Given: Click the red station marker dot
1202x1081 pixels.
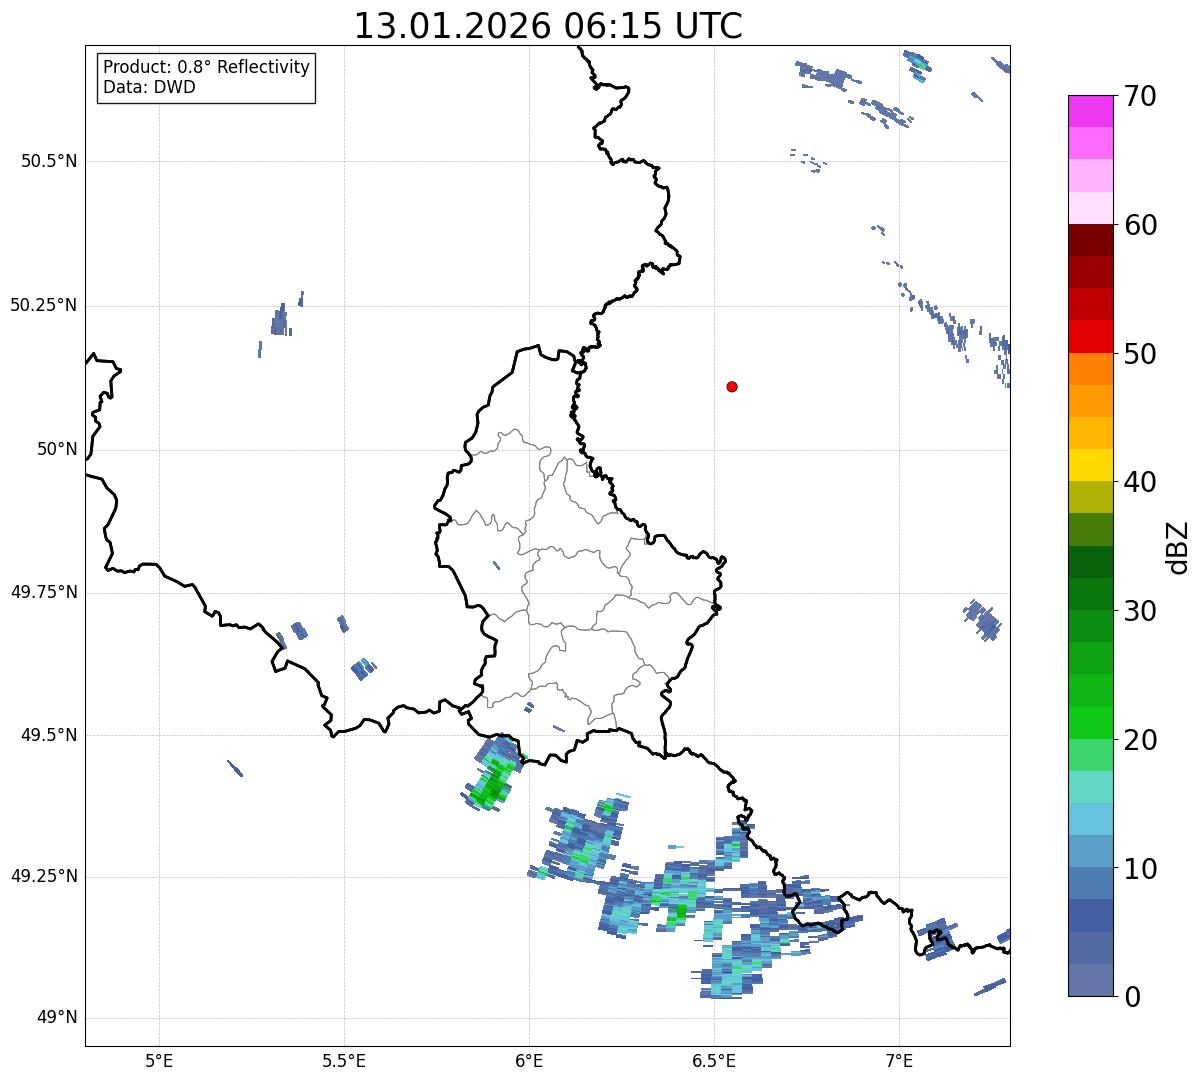Looking at the screenshot, I should click(x=732, y=386).
